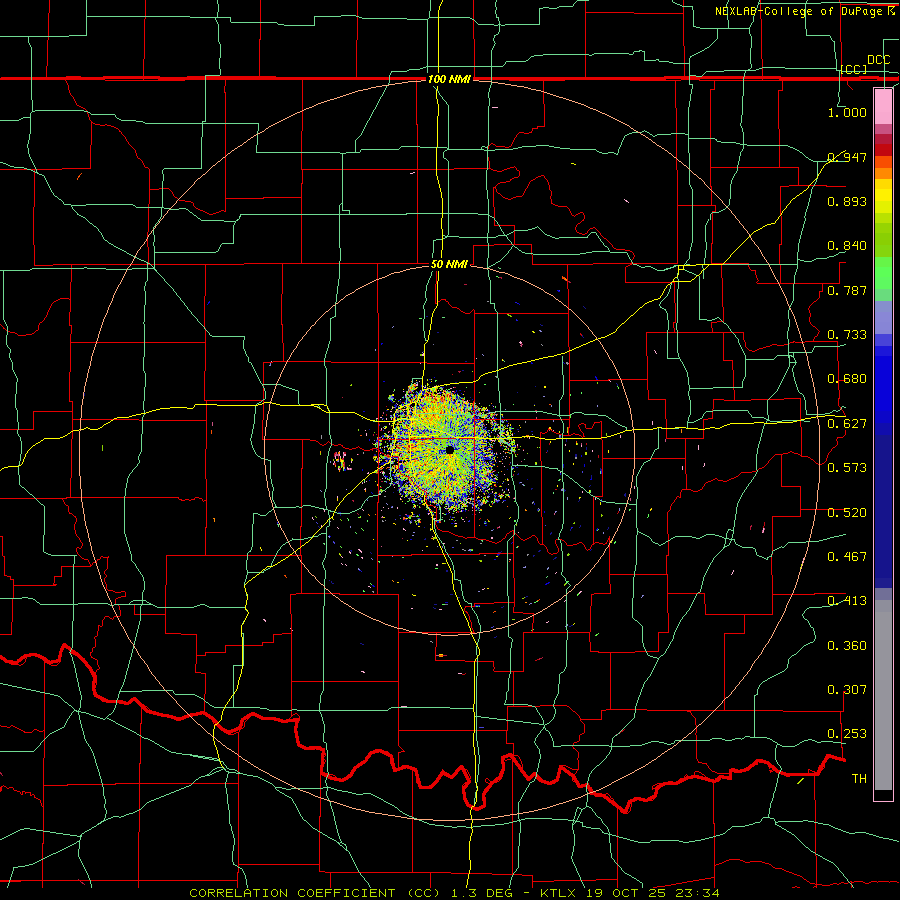Image resolution: width=900 pixels, height=900 pixels.
Task: Click the 0.627 scale value
Action: point(847,424)
